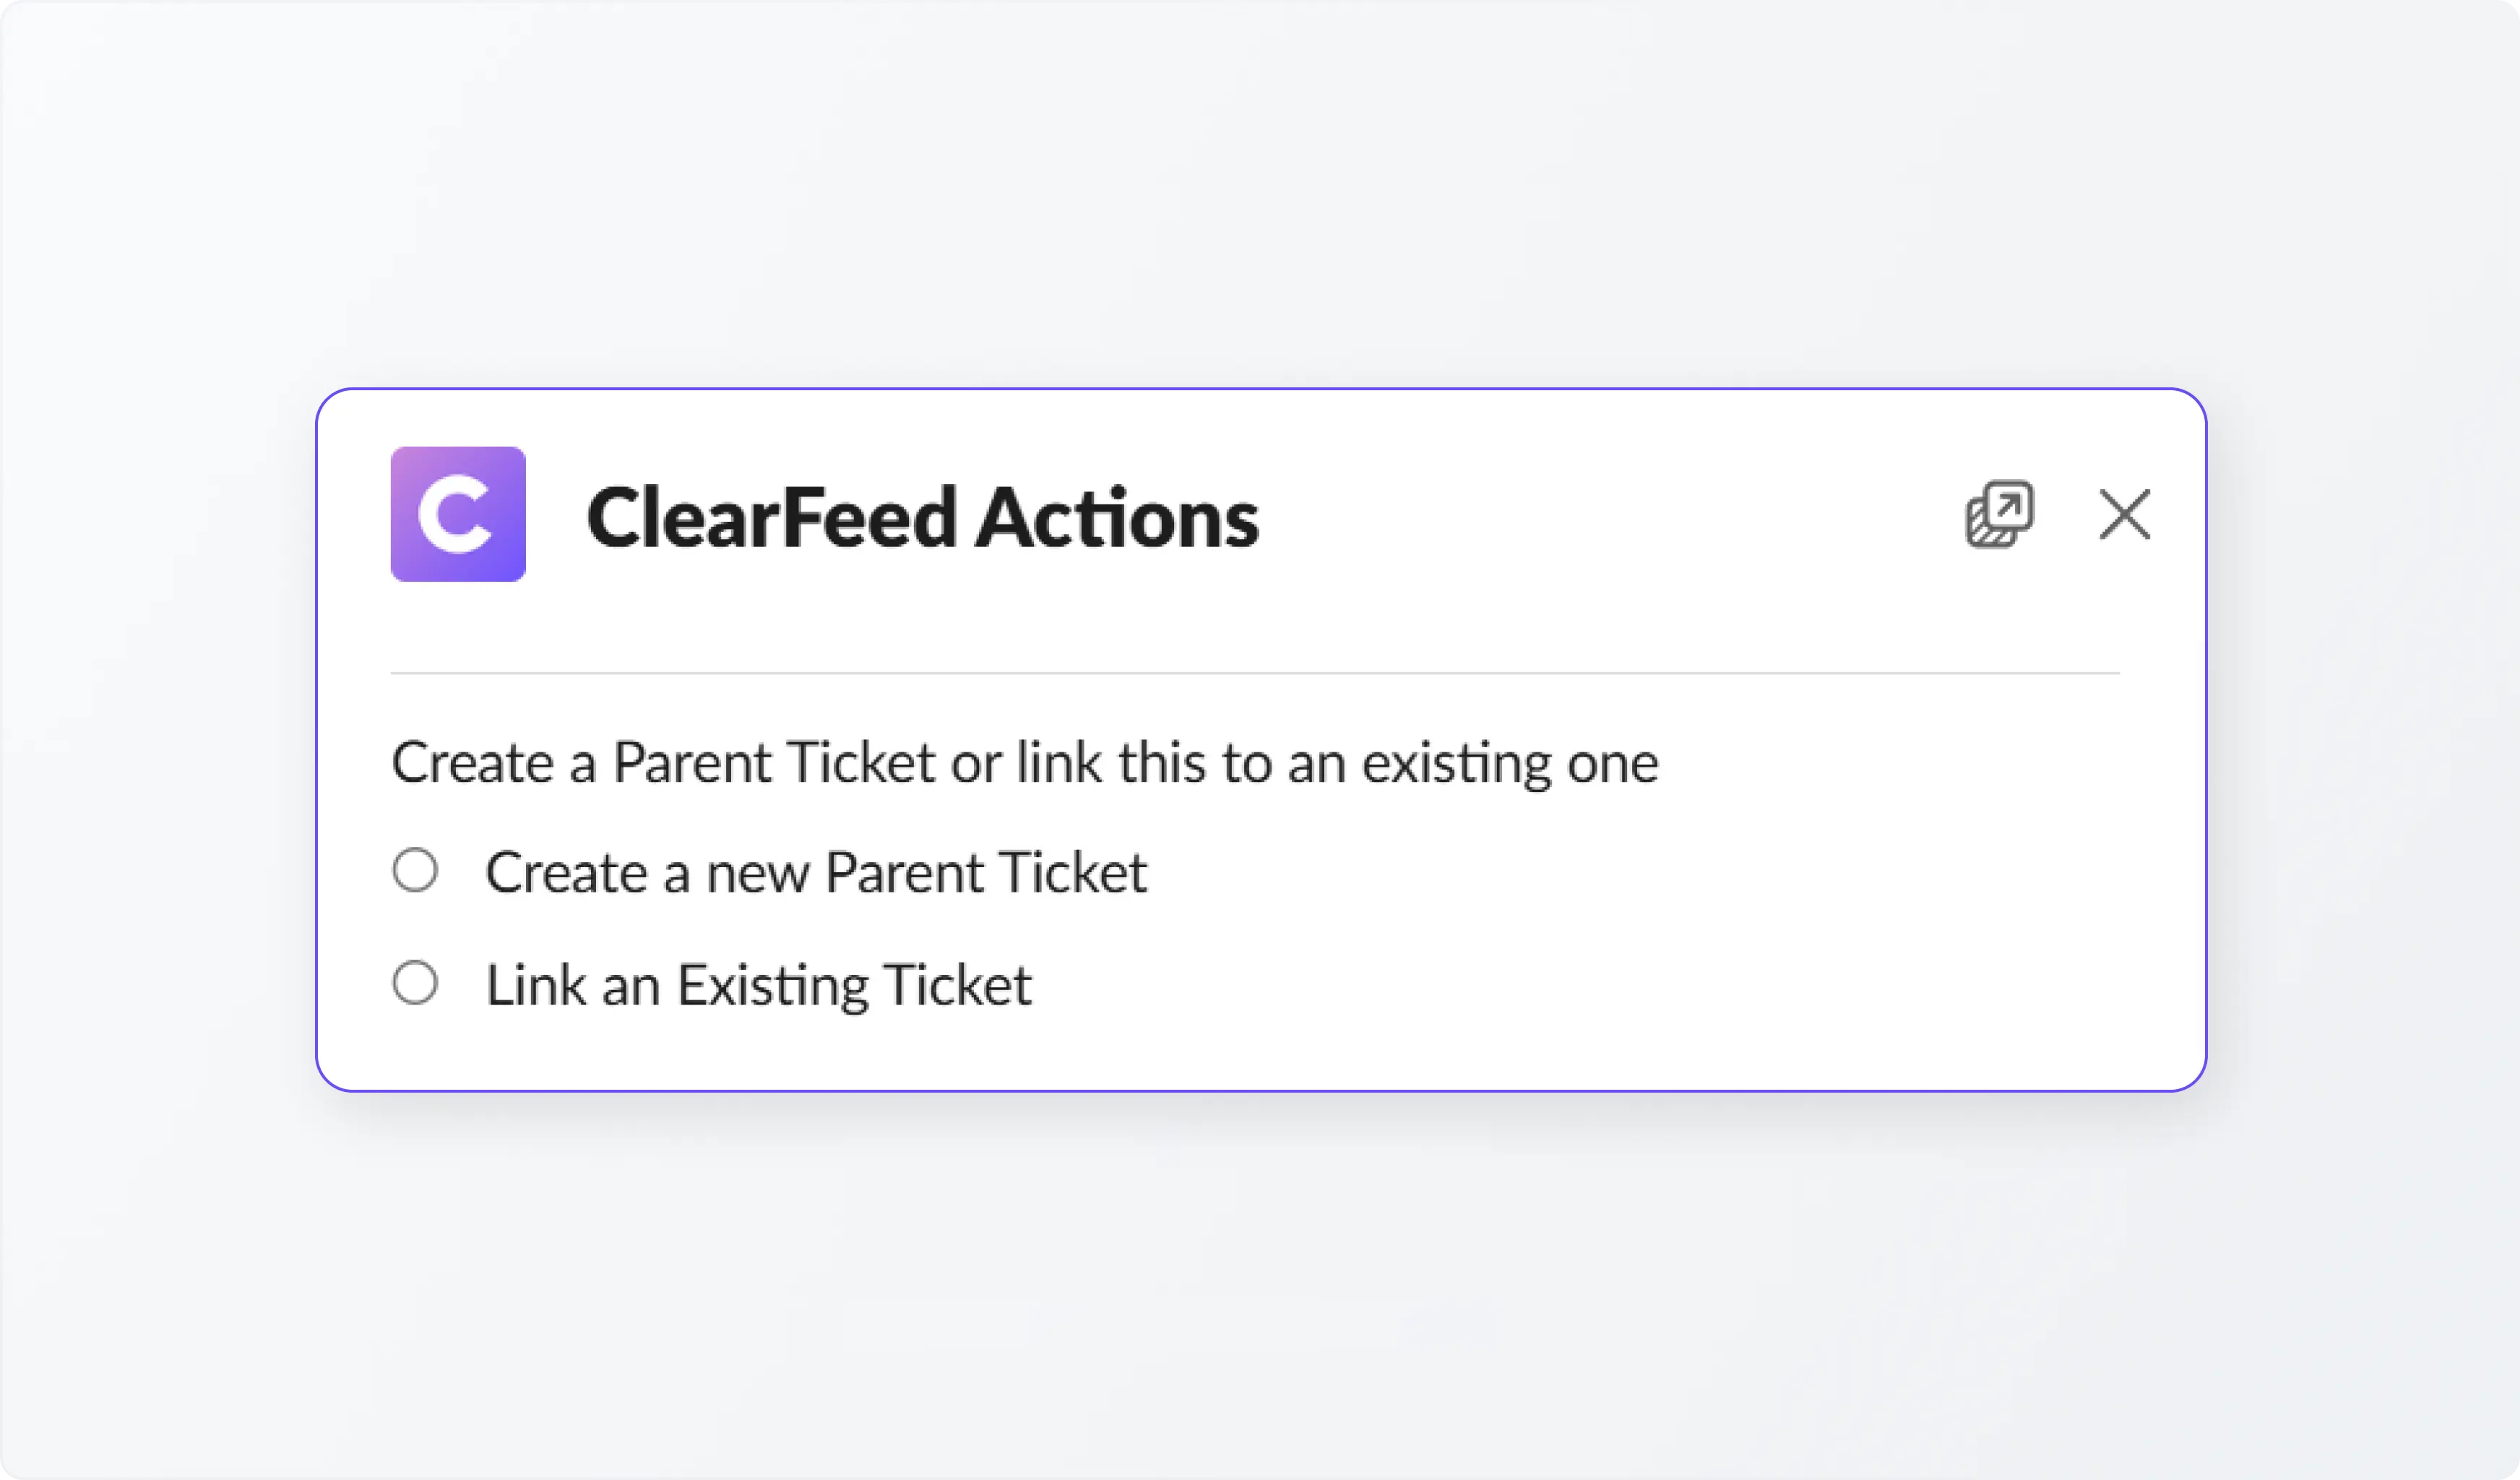The image size is (2520, 1480).
Task: Select the unfilled circle next to Parent Ticket
Action: (x=416, y=870)
